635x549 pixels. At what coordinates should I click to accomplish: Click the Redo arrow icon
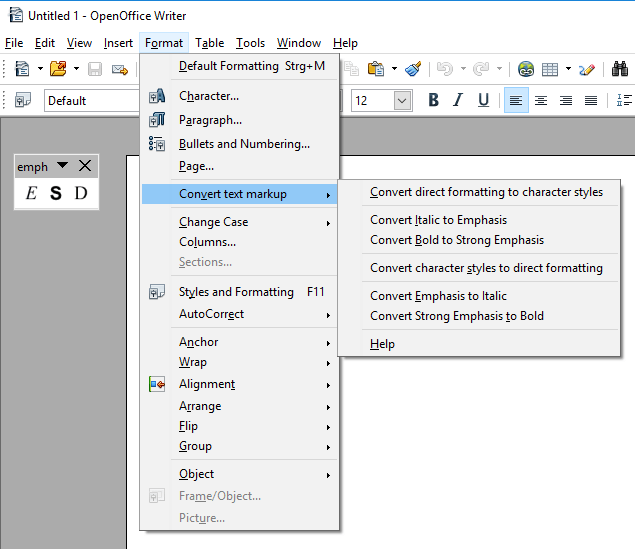[481, 69]
